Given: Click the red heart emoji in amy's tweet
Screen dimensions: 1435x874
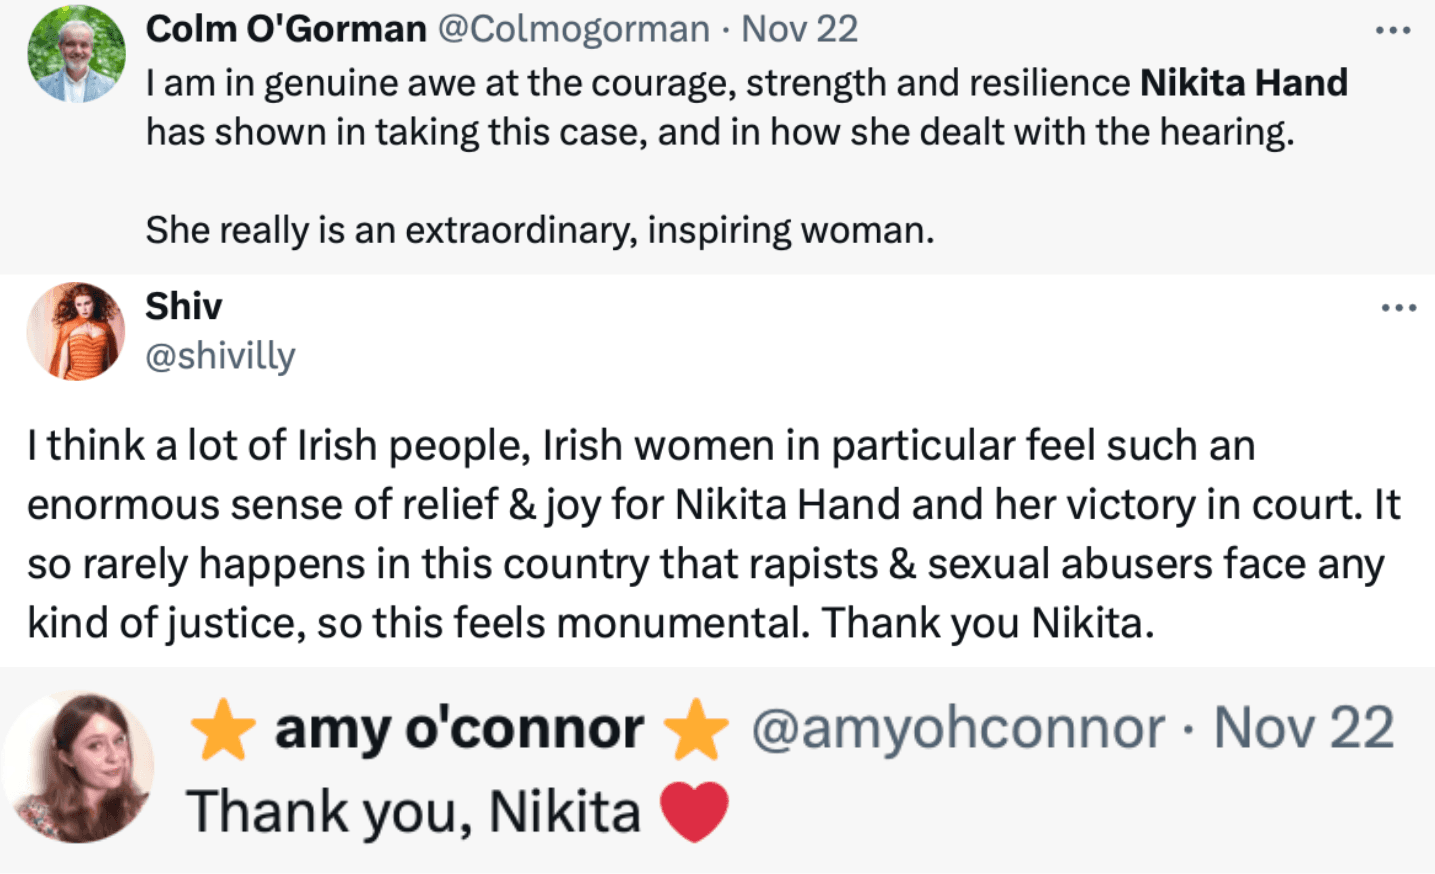Looking at the screenshot, I should coord(695,810).
